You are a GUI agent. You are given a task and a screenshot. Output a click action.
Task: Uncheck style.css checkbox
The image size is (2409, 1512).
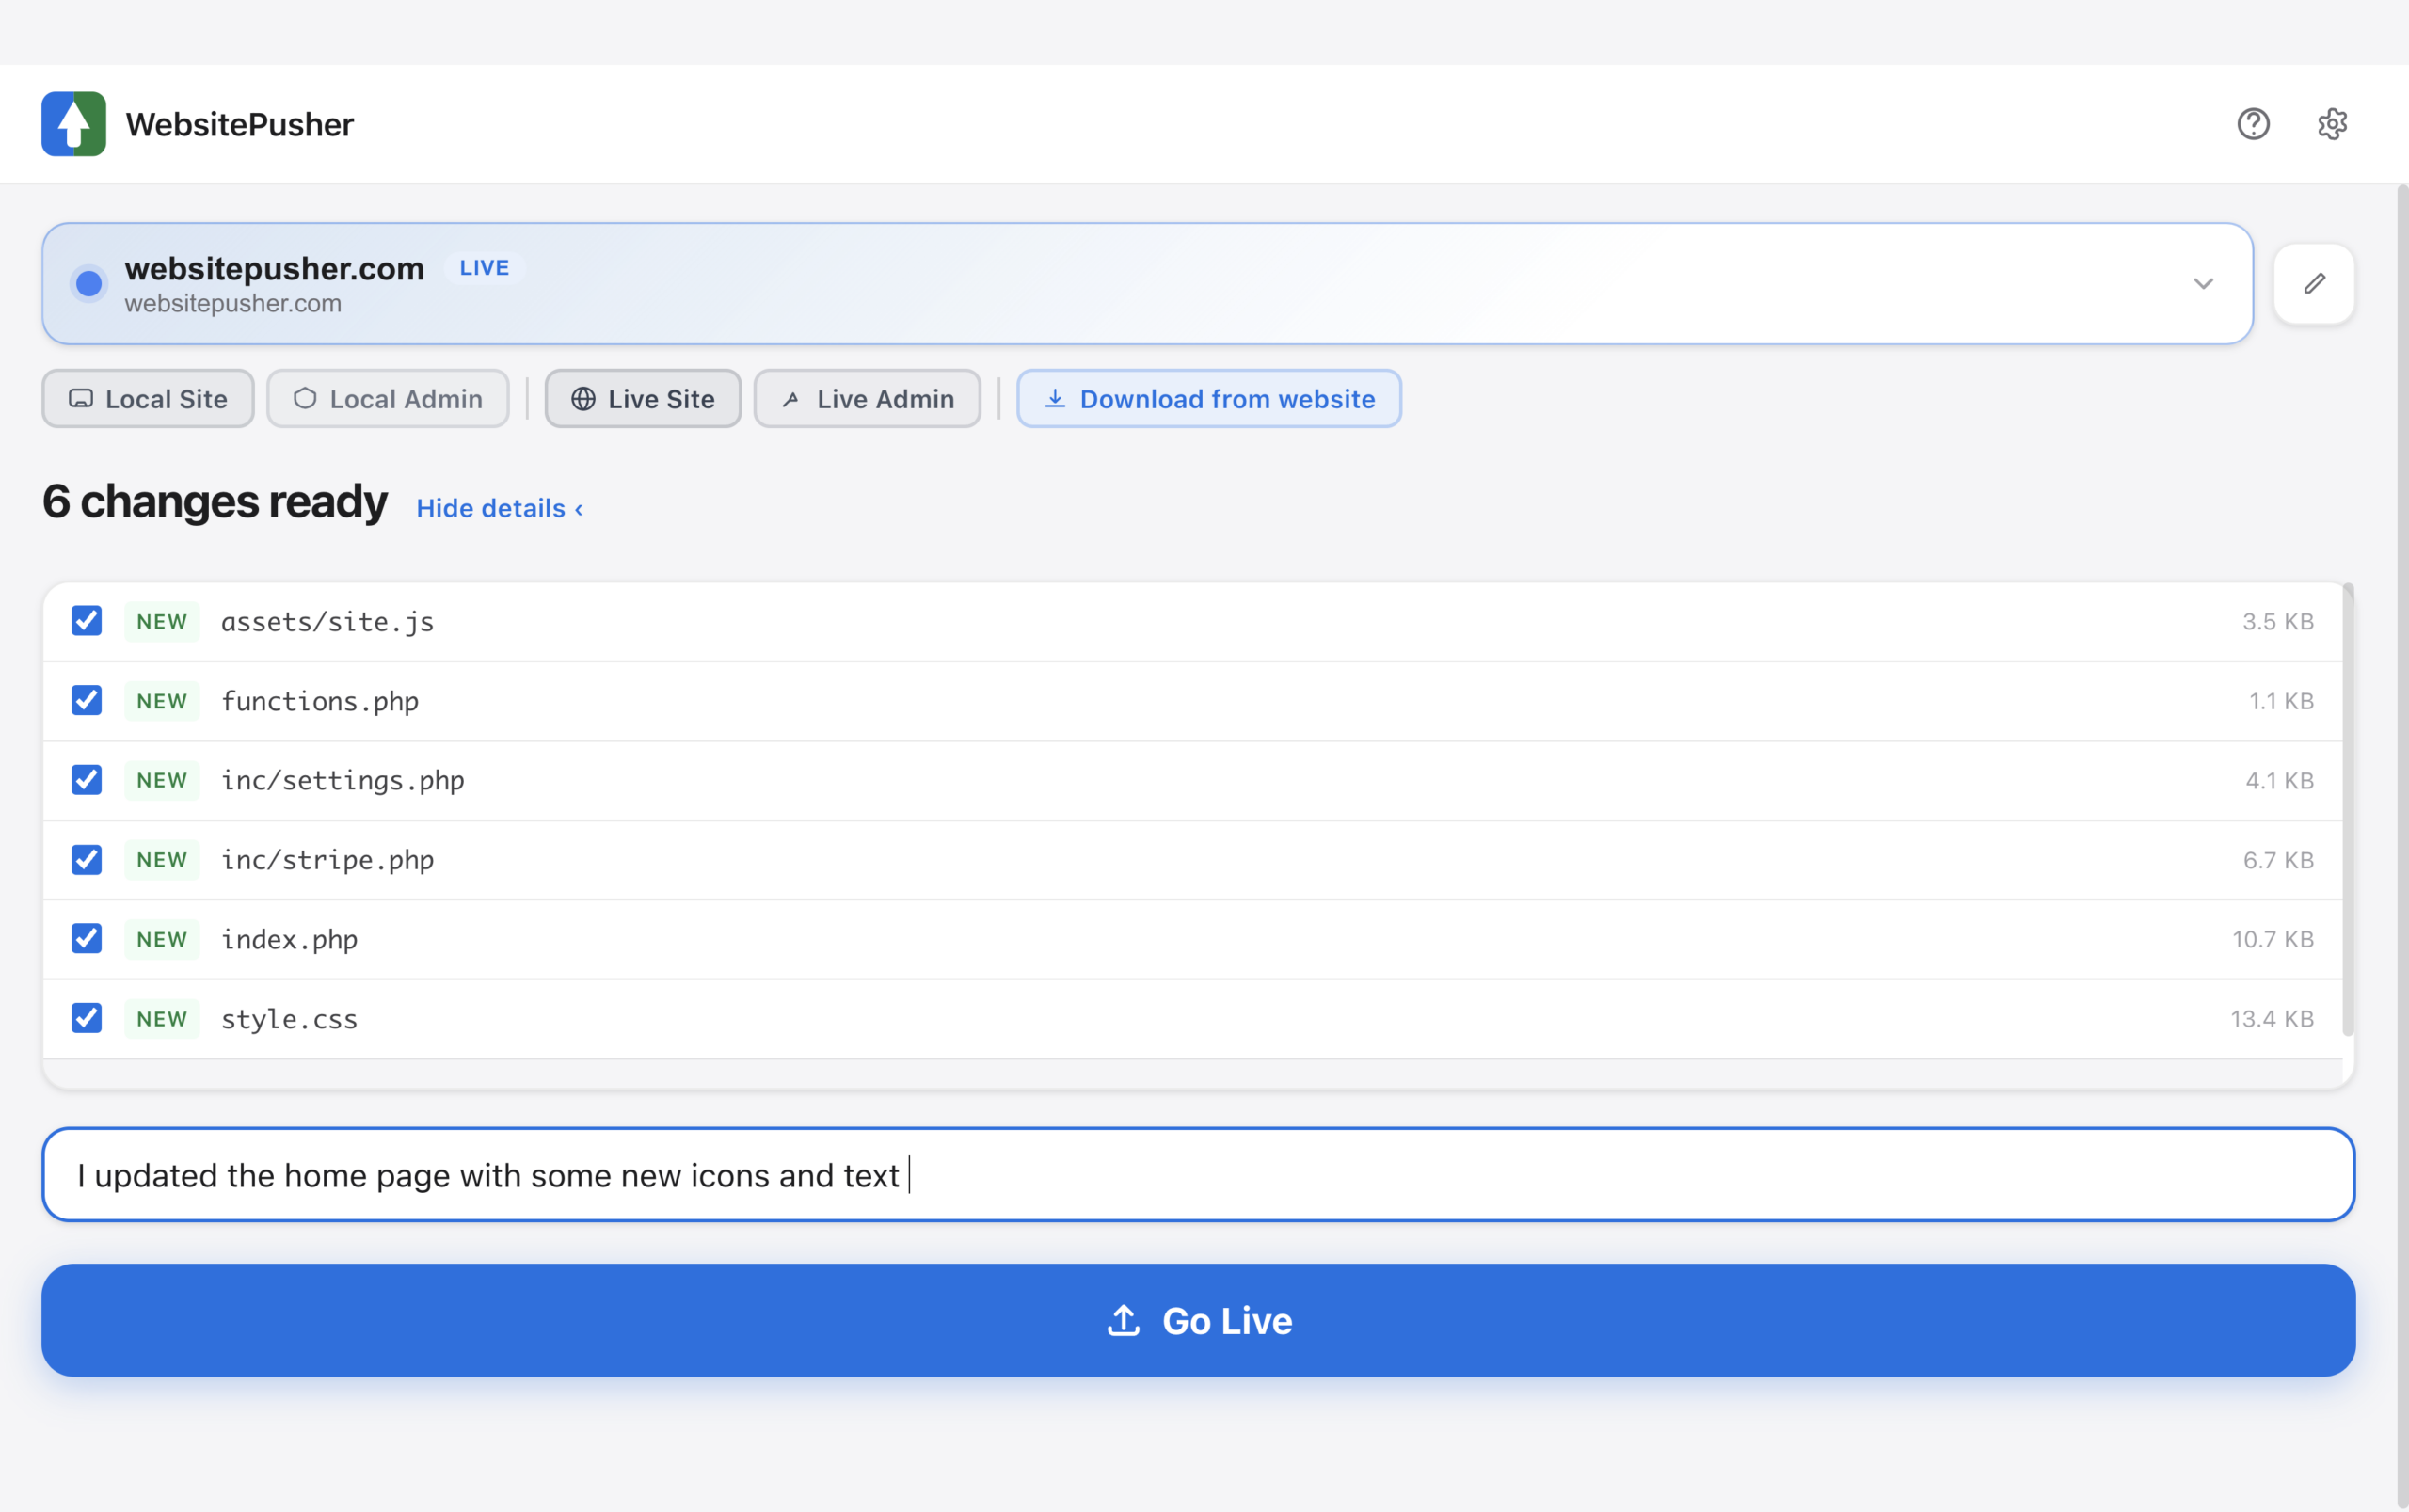point(87,1019)
